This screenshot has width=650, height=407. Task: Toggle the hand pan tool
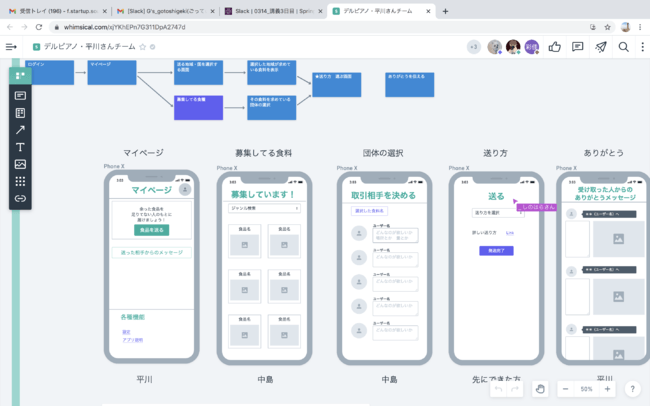coord(540,389)
